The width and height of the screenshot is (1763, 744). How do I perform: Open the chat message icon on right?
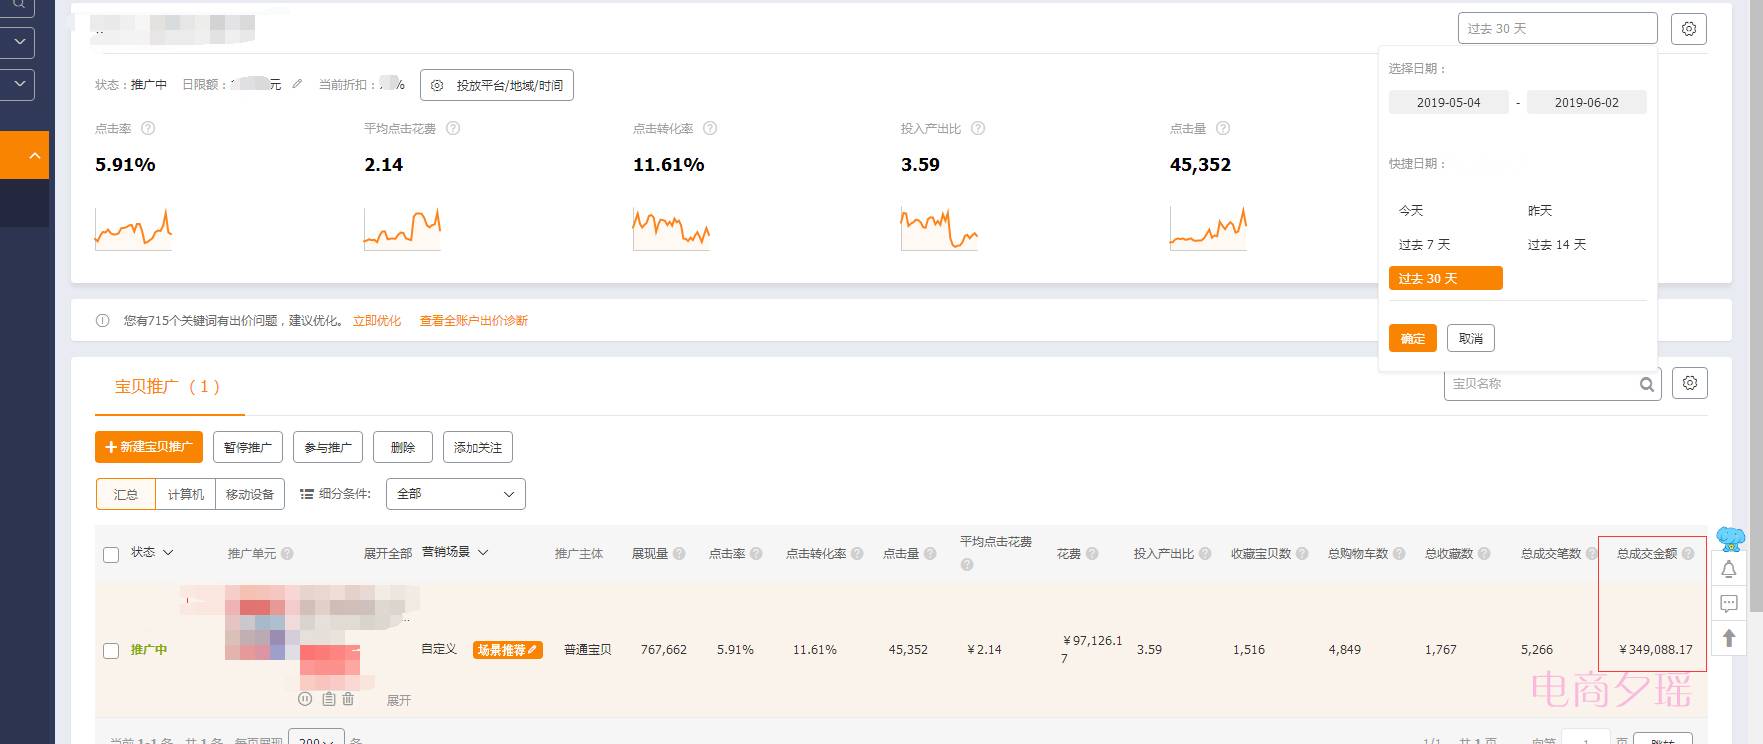(1729, 604)
